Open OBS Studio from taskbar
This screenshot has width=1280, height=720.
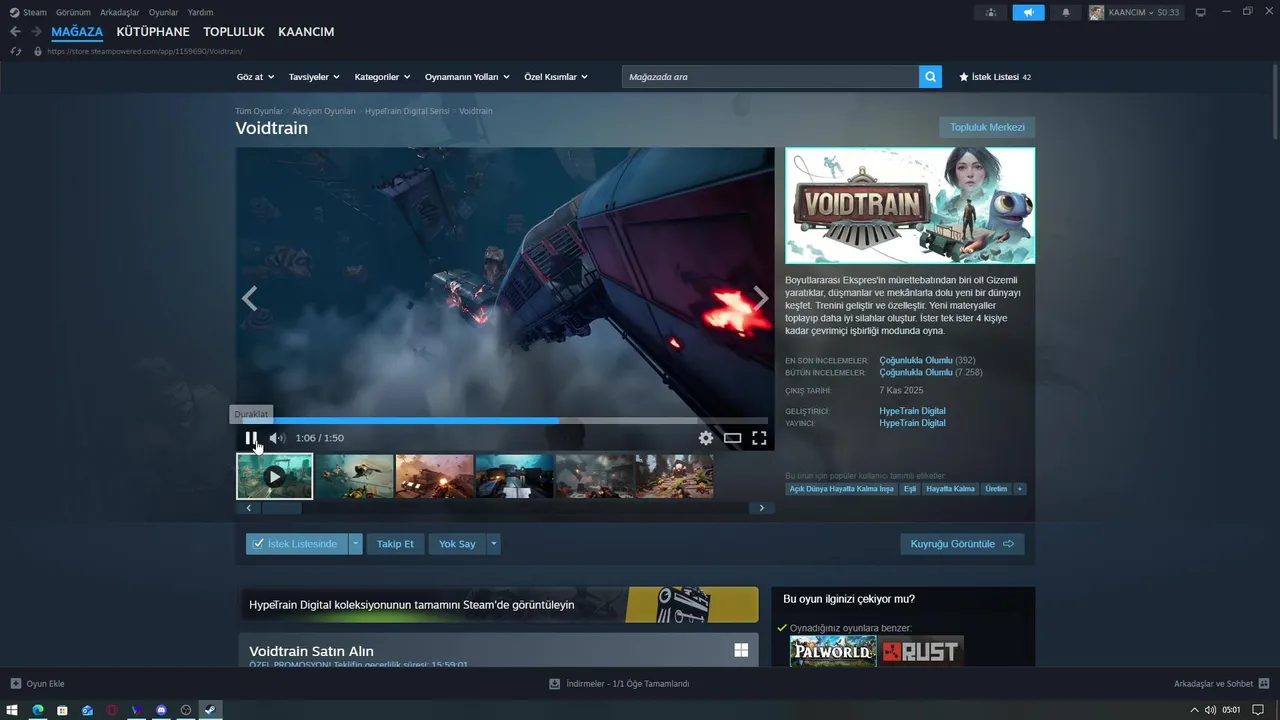click(186, 710)
